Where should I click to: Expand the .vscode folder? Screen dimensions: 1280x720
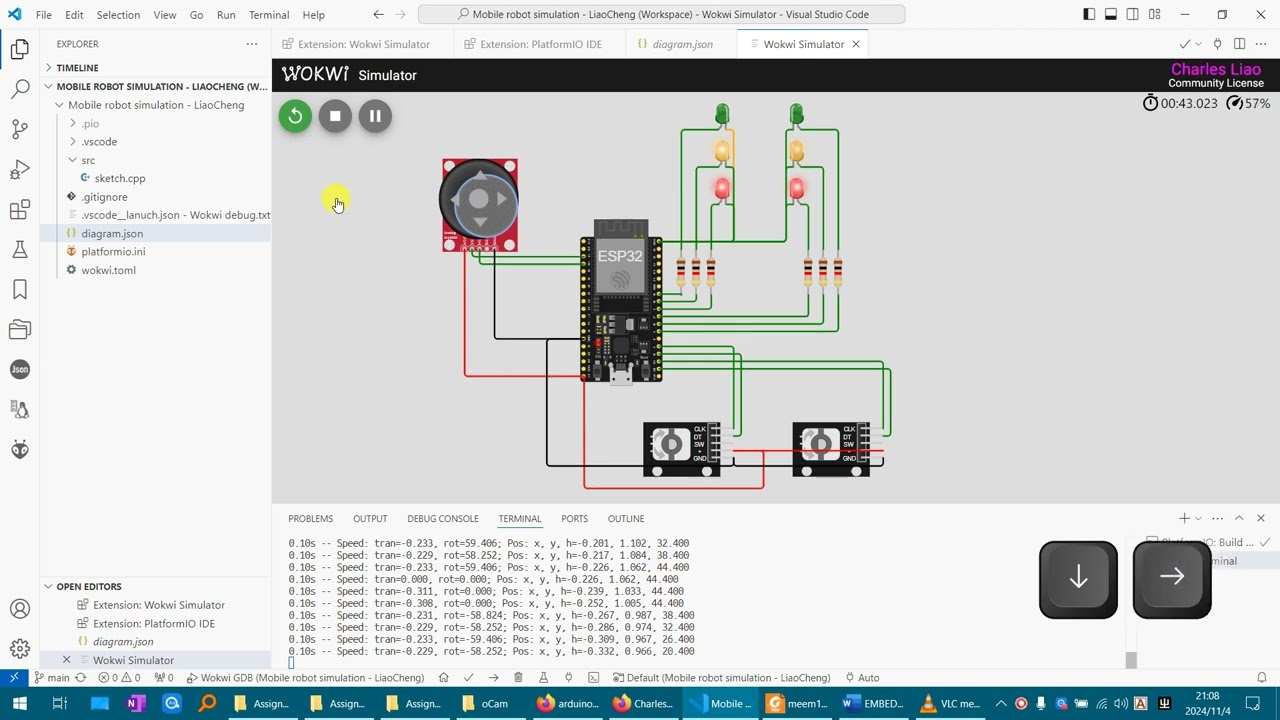click(155, 142)
